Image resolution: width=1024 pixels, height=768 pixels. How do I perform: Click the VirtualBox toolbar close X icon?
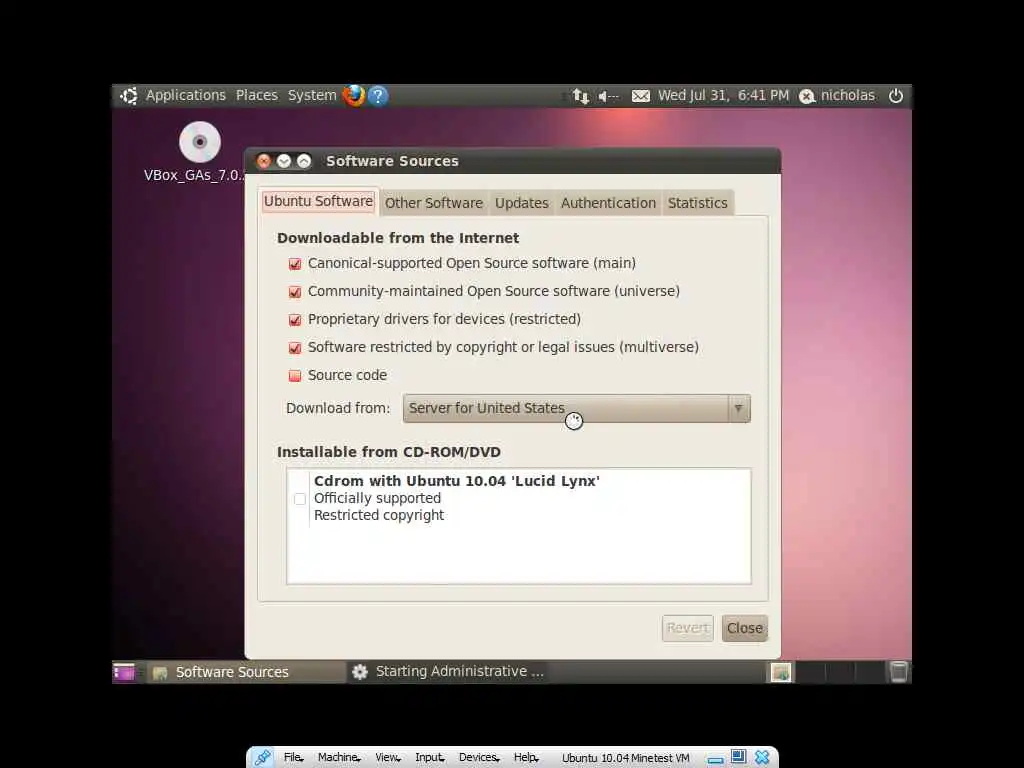point(762,758)
